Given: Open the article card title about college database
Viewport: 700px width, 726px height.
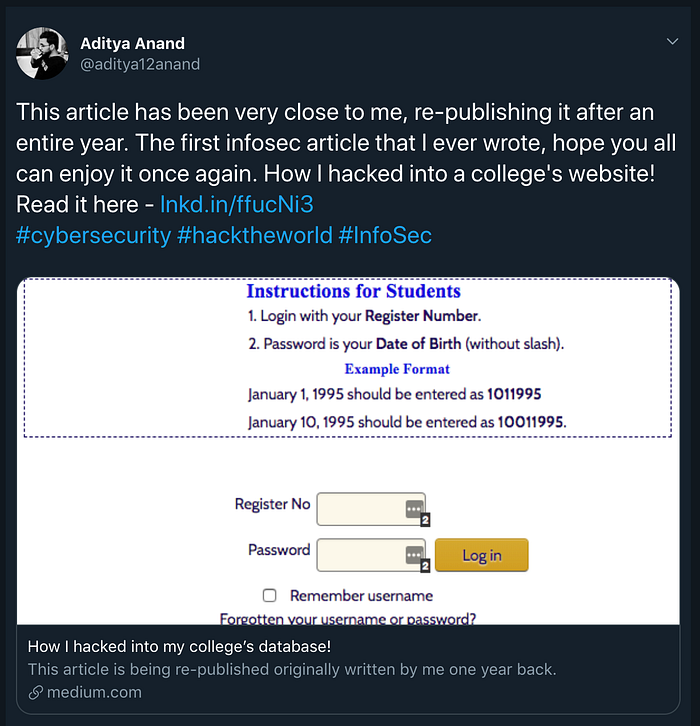Looking at the screenshot, I should [x=179, y=646].
